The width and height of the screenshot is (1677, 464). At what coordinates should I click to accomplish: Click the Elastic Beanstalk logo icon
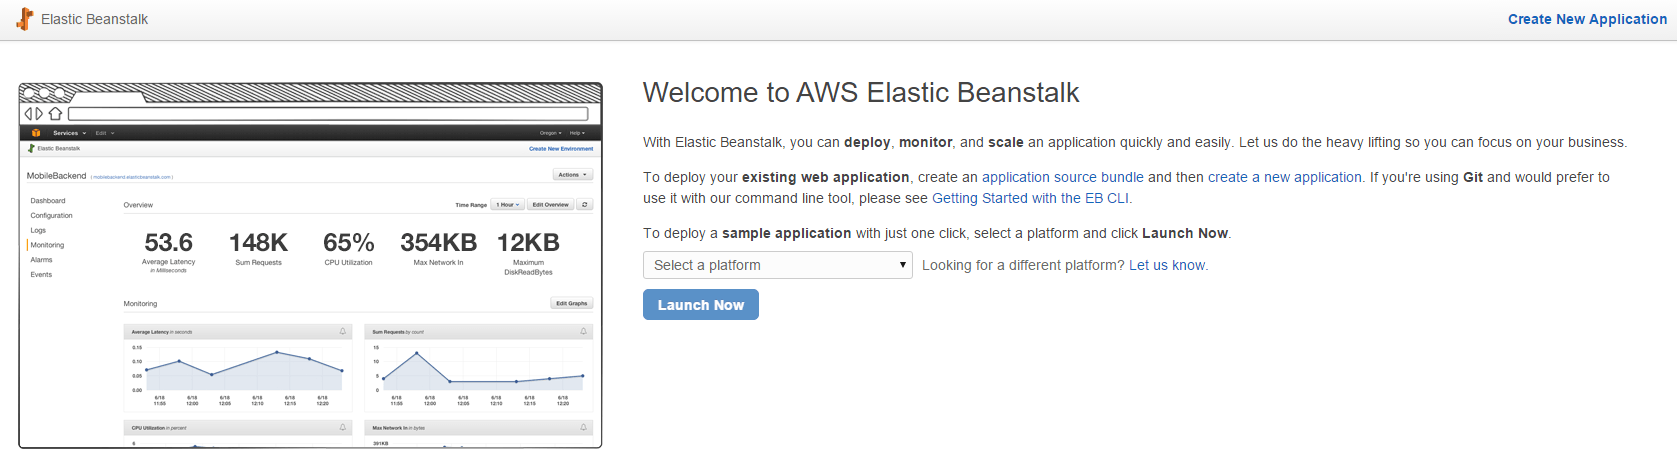click(24, 19)
